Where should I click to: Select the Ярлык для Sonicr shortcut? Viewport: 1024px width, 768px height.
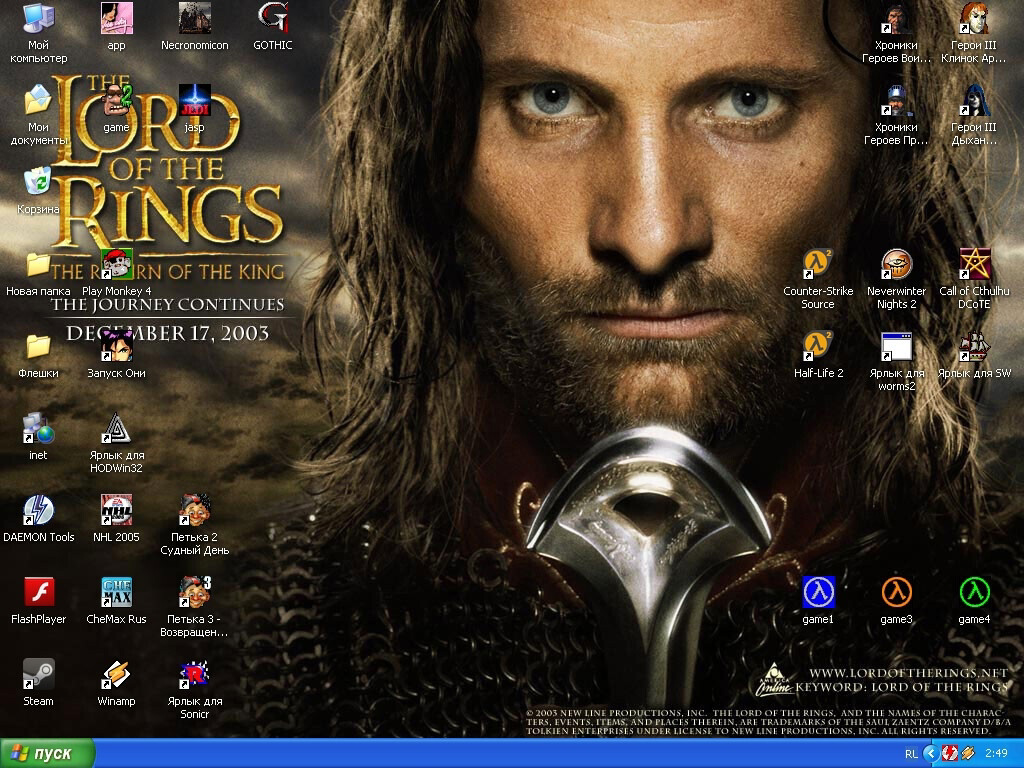(x=195, y=674)
